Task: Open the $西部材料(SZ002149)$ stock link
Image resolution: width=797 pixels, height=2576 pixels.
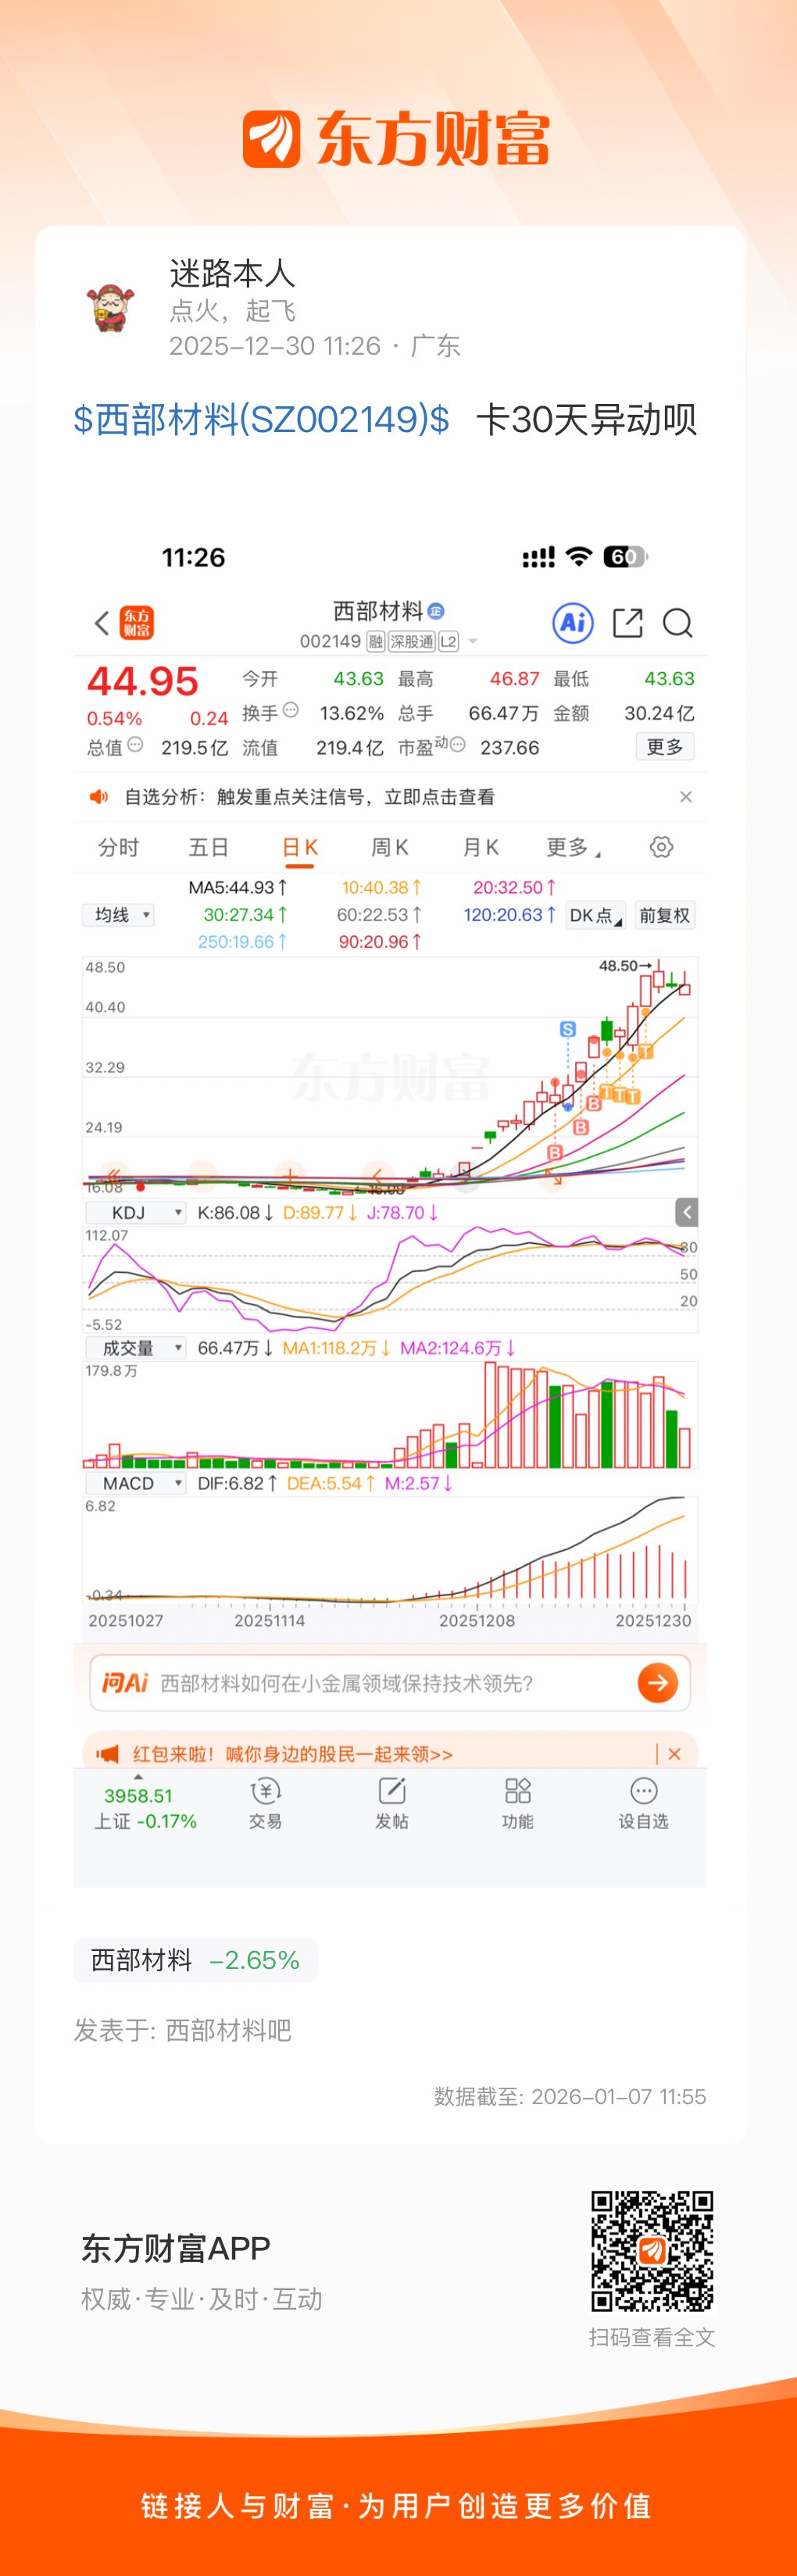Action: 262,419
